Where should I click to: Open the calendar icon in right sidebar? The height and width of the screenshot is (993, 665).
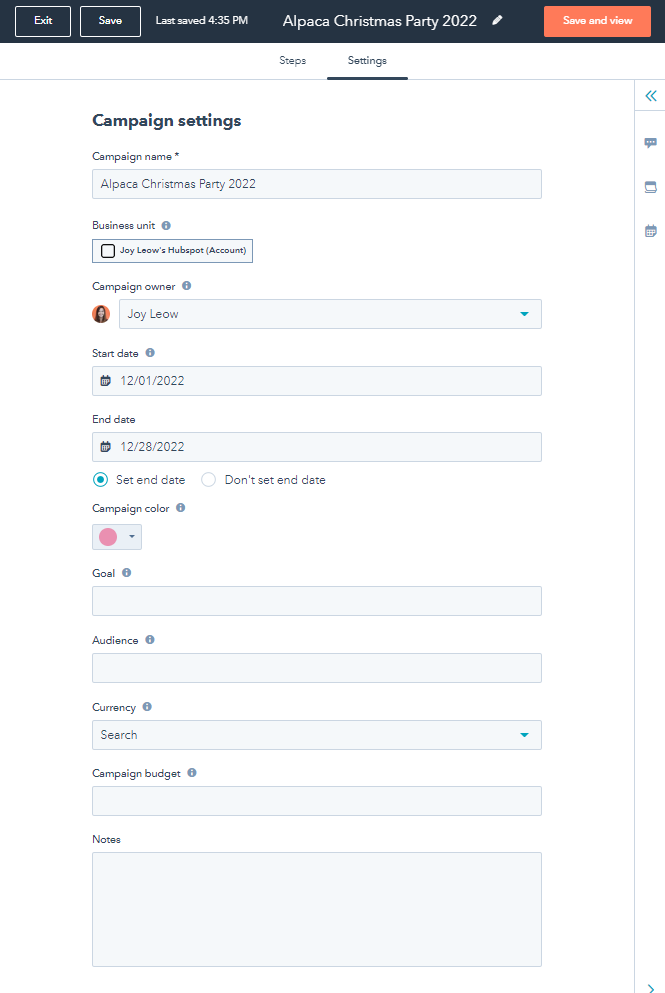tap(650, 231)
